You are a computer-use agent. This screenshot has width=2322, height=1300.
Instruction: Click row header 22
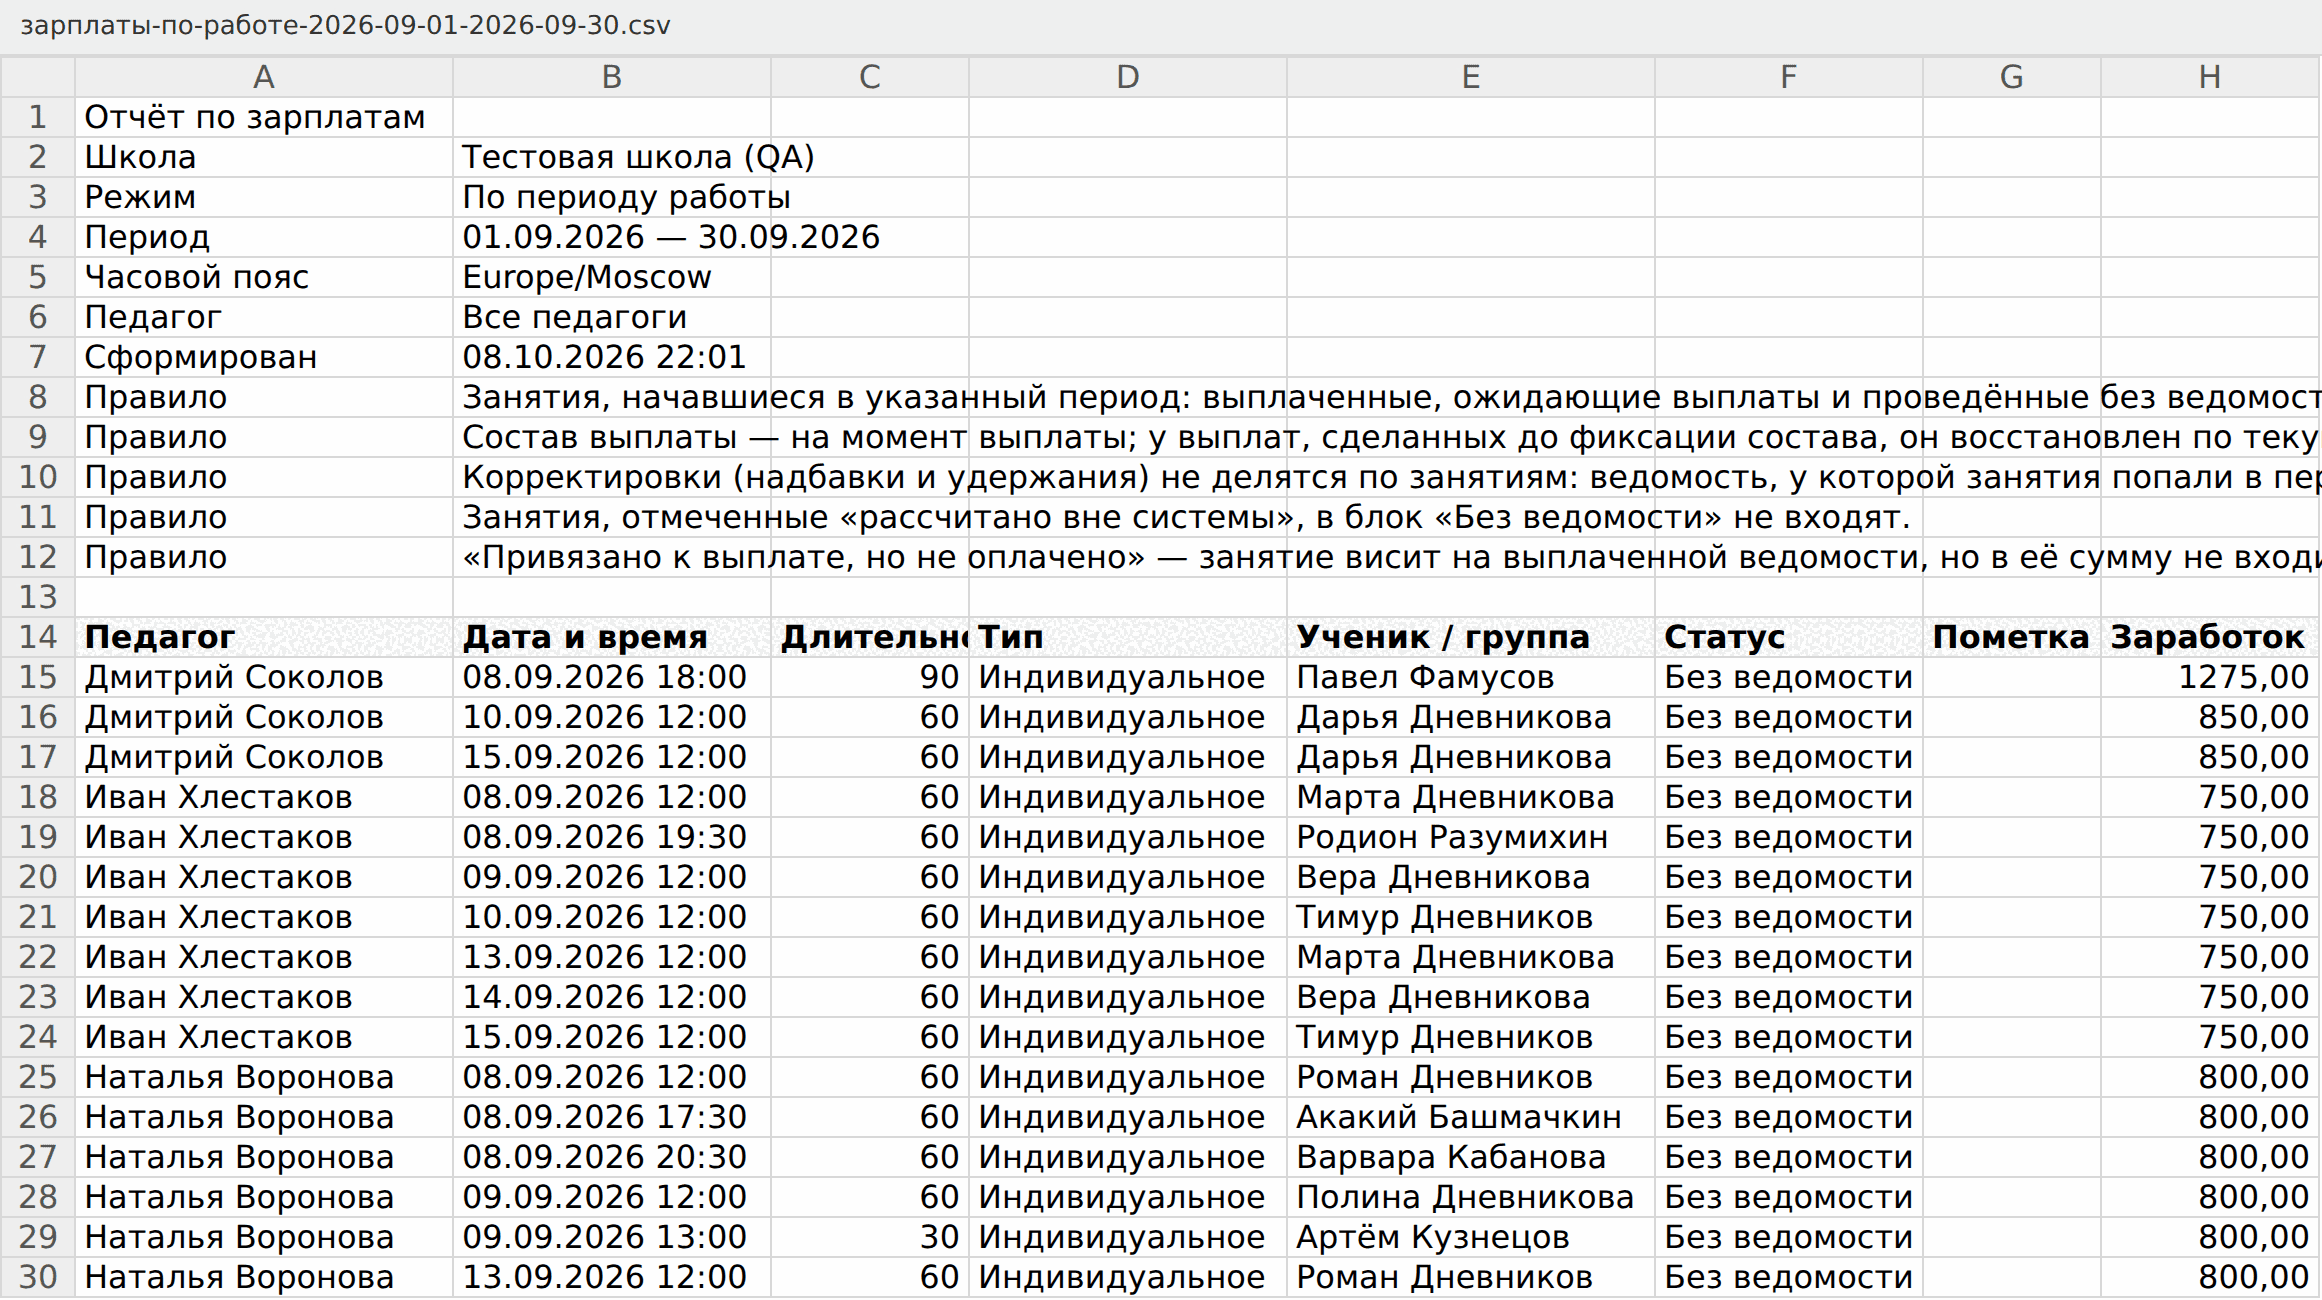coord(38,957)
